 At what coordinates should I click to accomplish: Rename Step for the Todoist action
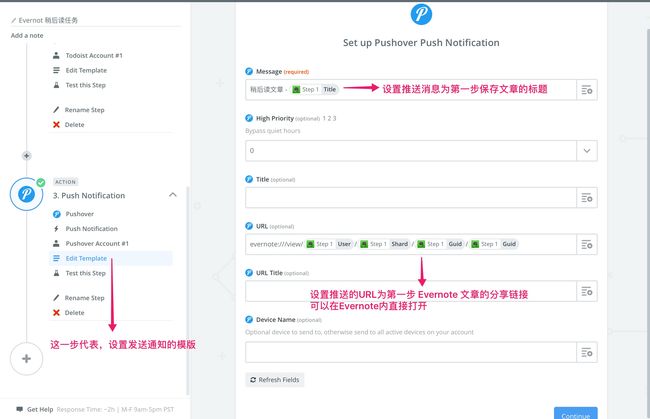(x=79, y=110)
